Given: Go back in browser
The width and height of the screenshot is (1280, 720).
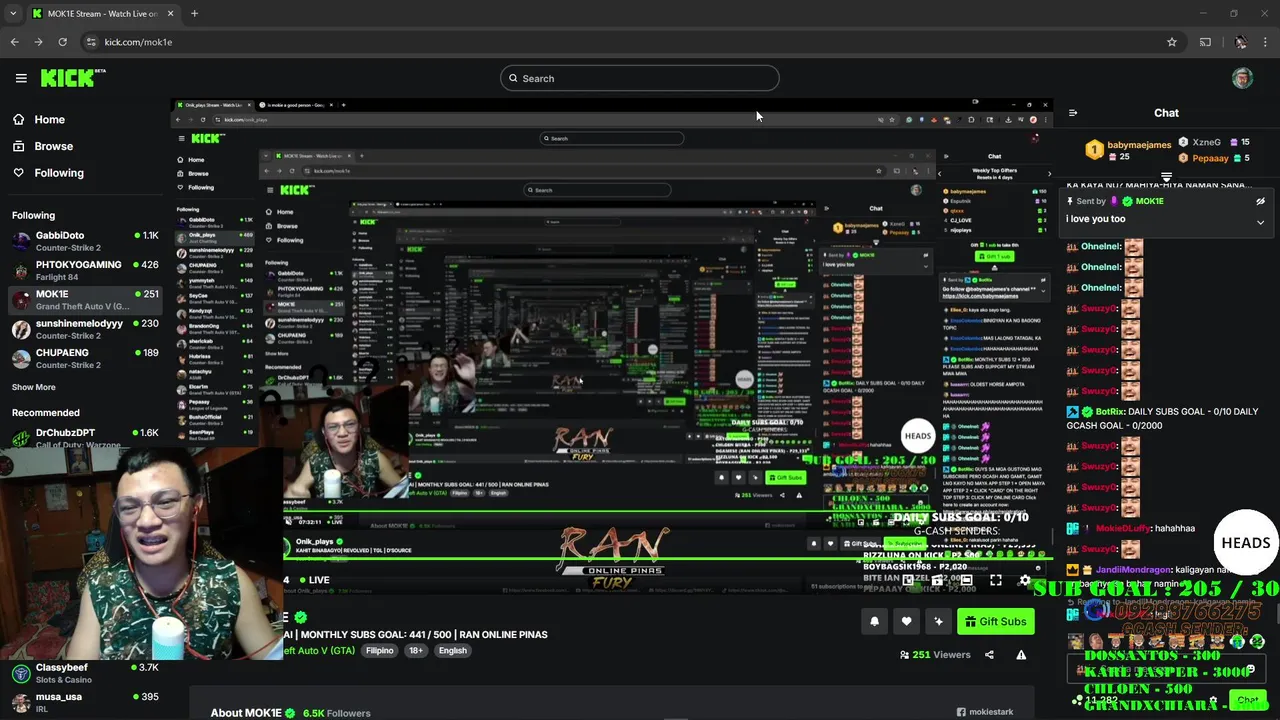Looking at the screenshot, I should click(x=14, y=42).
